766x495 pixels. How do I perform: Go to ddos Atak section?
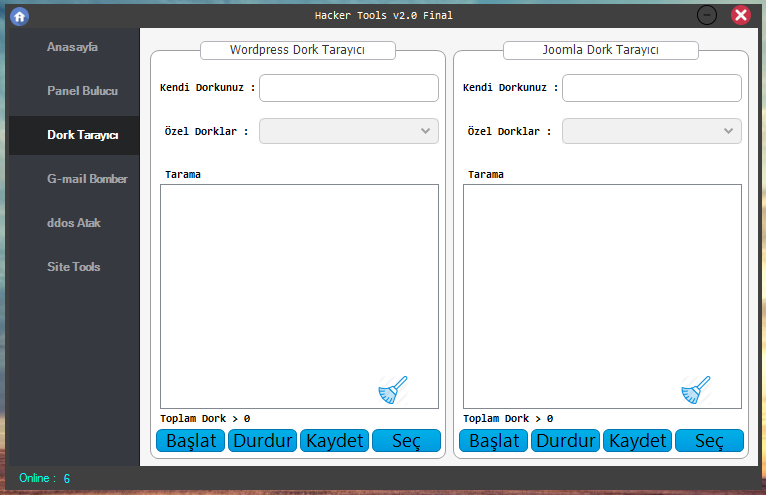[73, 223]
